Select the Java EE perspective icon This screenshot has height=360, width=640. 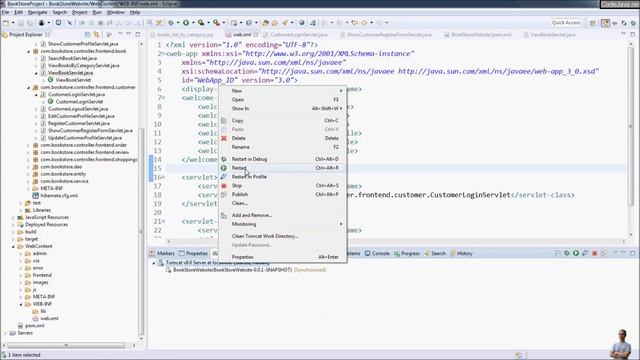click(x=605, y=23)
